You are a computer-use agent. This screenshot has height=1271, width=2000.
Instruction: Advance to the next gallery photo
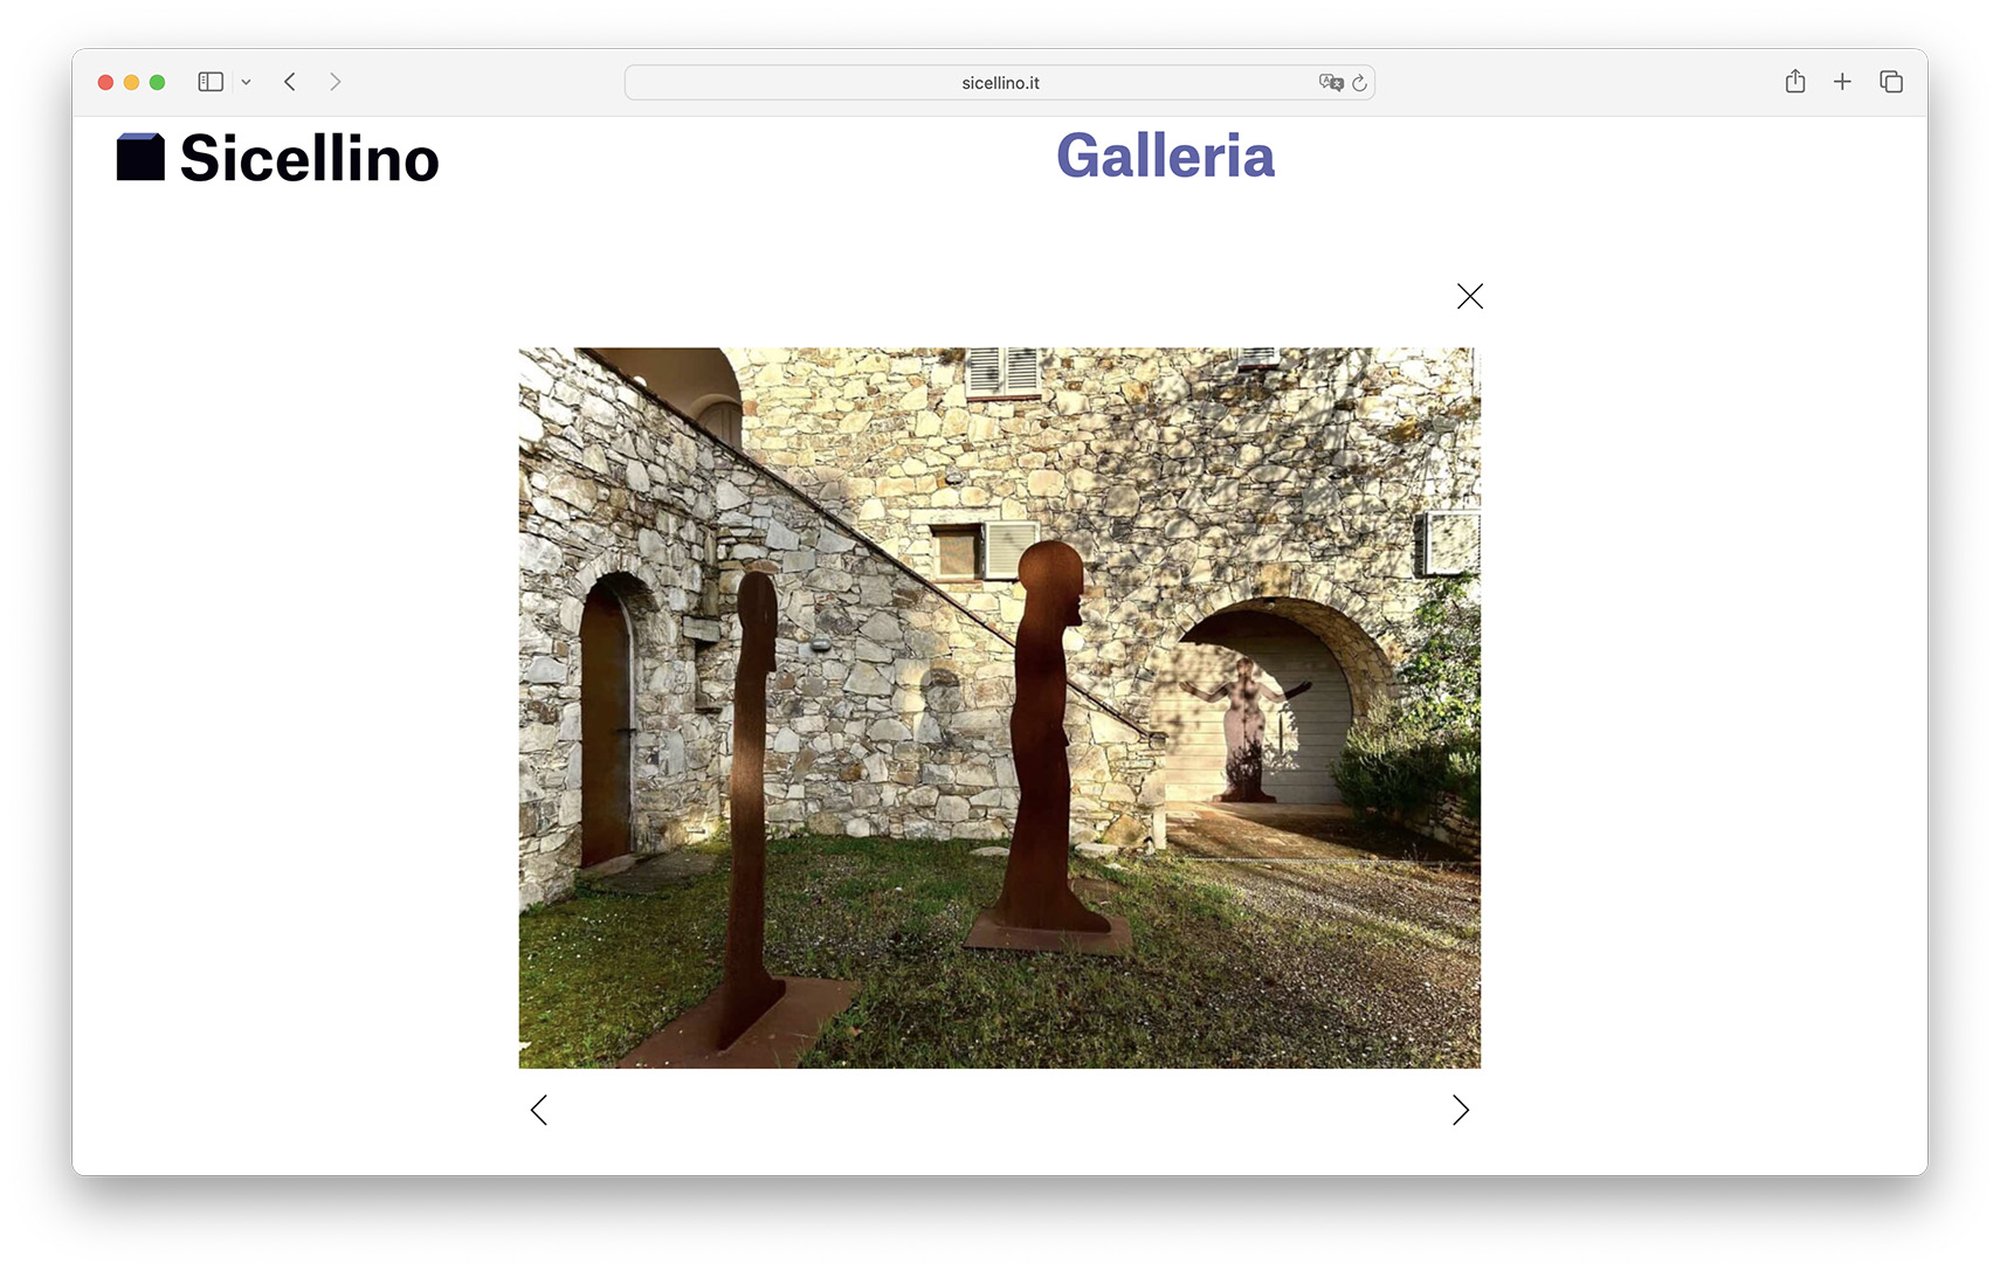[1460, 1110]
